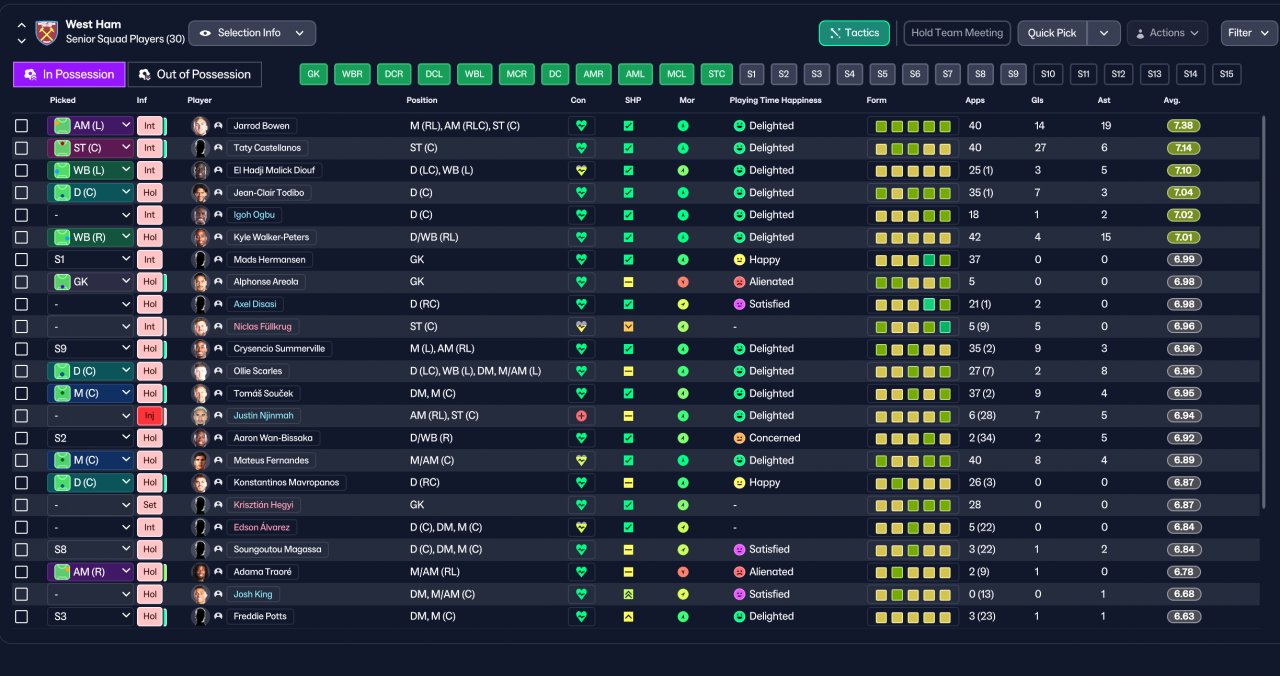The height and width of the screenshot is (676, 1280).
Task: Expand the arrow beside Quick Pick
Action: coord(1103,33)
